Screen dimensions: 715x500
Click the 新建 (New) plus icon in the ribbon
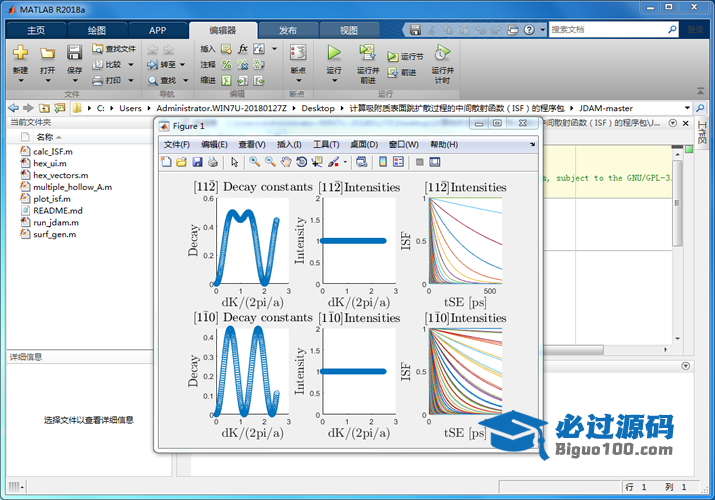(x=20, y=52)
